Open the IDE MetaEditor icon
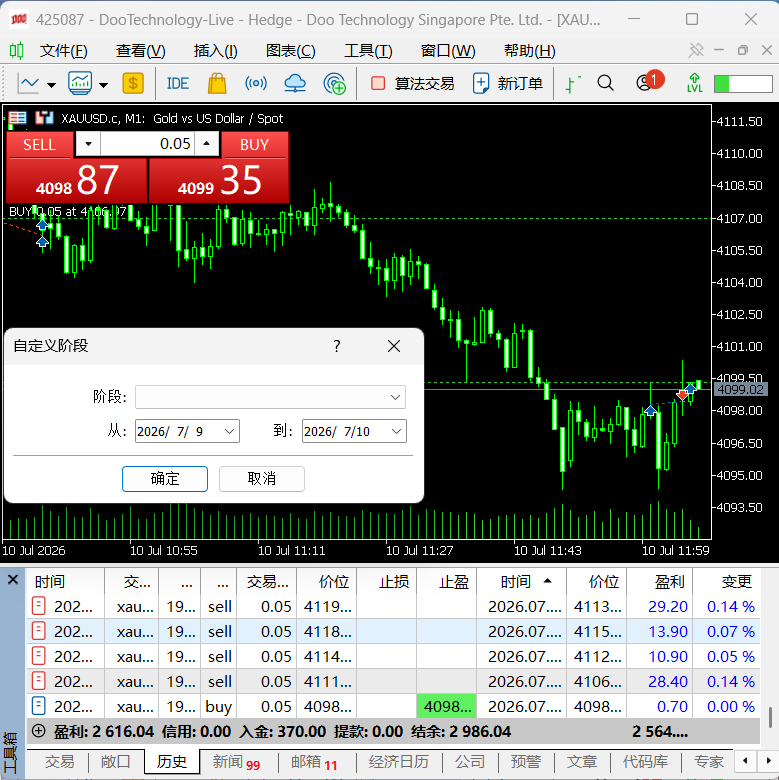This screenshot has width=779, height=780. pos(178,84)
